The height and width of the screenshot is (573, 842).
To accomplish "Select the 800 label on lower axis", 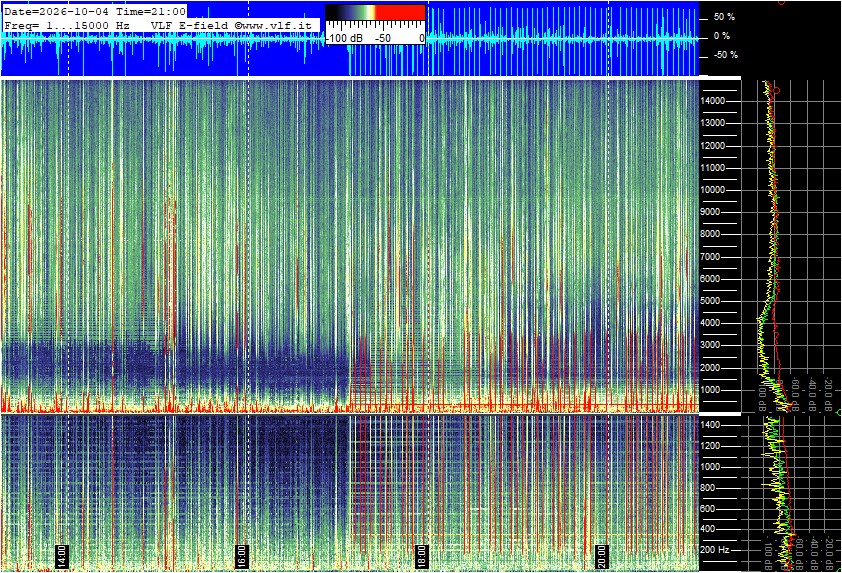I will coord(708,488).
